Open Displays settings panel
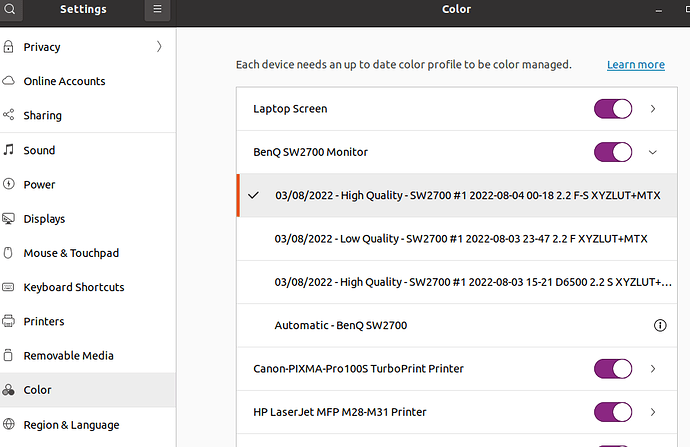This screenshot has height=447, width=690. 88,219
